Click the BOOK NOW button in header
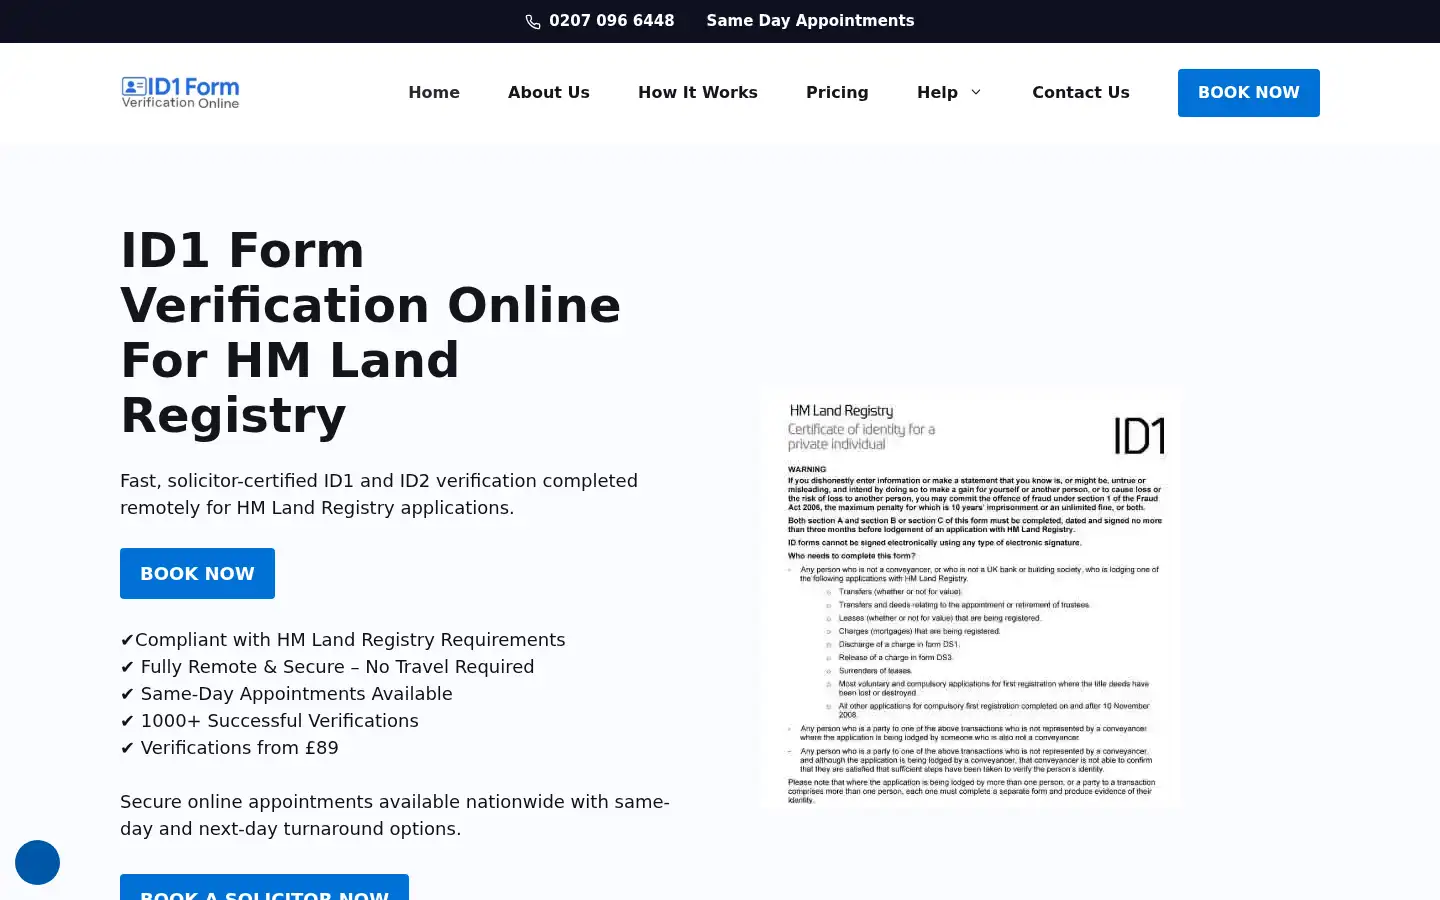 coord(1249,93)
